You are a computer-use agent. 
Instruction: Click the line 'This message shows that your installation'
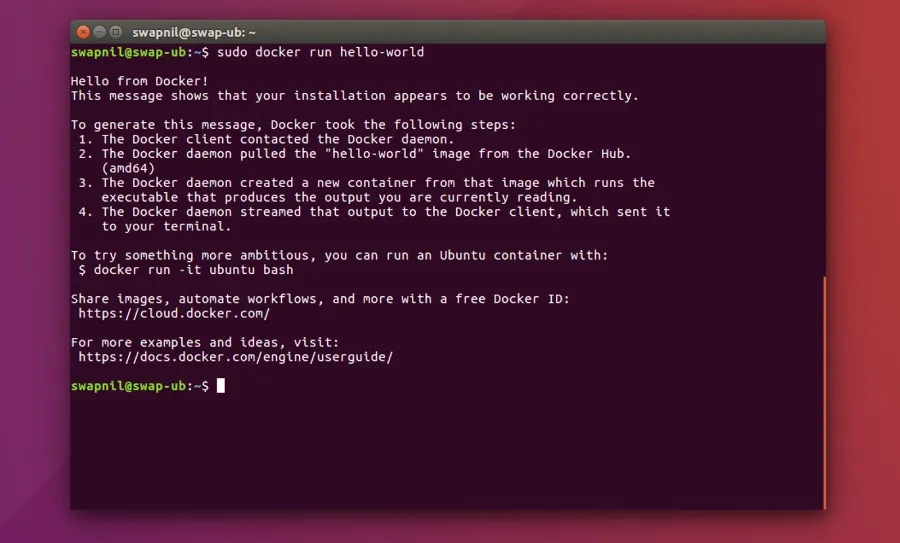[355, 96]
